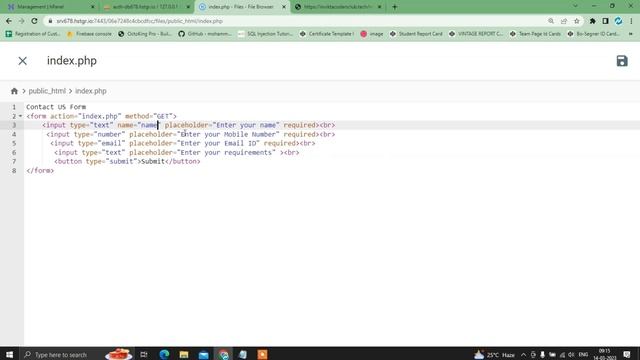Reload the page with the refresh icon
Image resolution: width=640 pixels, height=360 pixels.
tap(34, 21)
